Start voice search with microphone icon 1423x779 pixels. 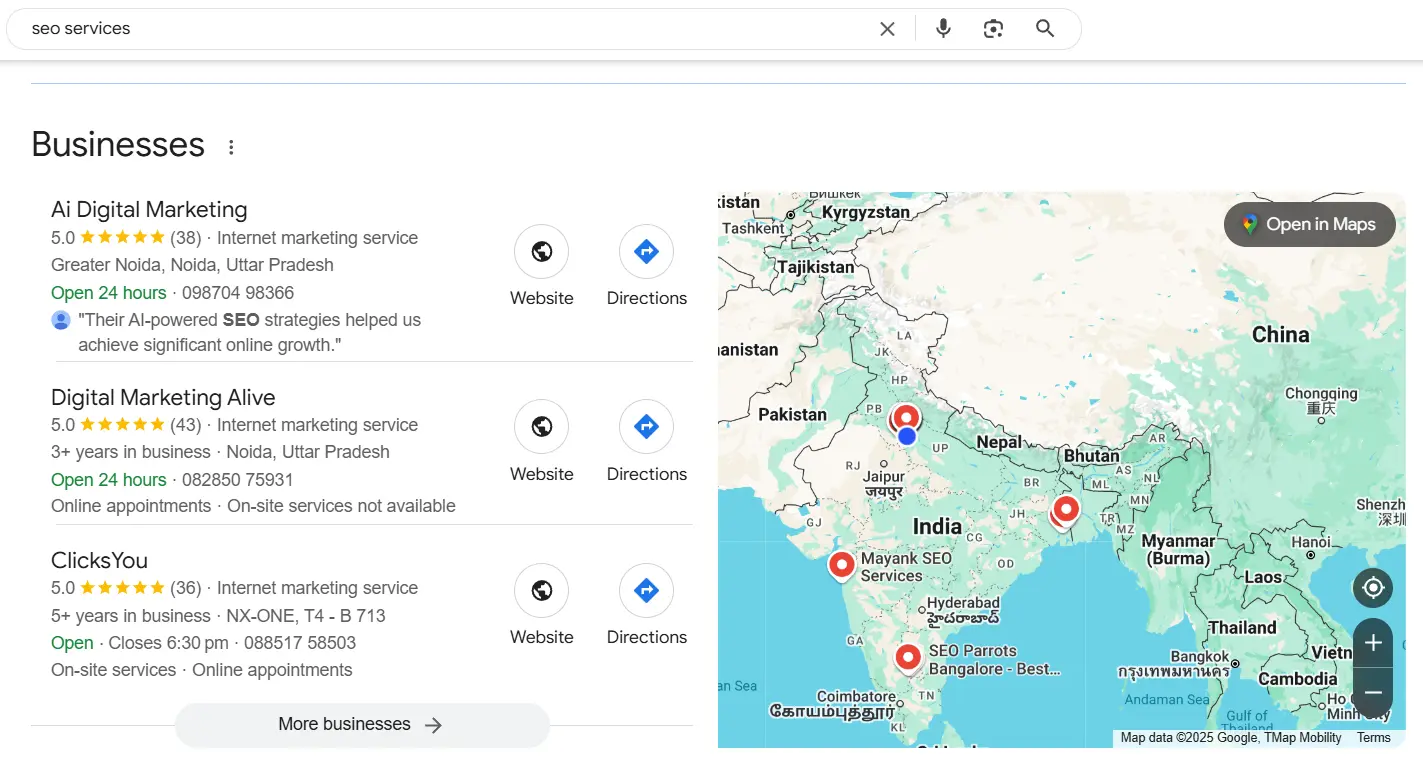pyautogui.click(x=943, y=29)
